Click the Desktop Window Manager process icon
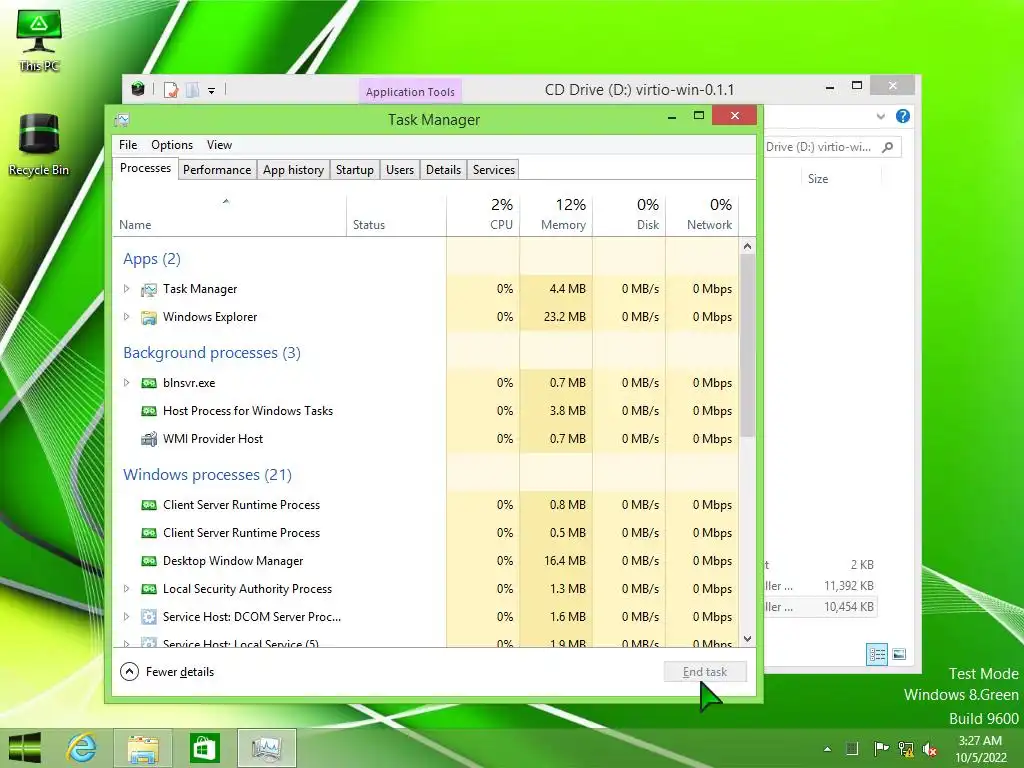 149,561
